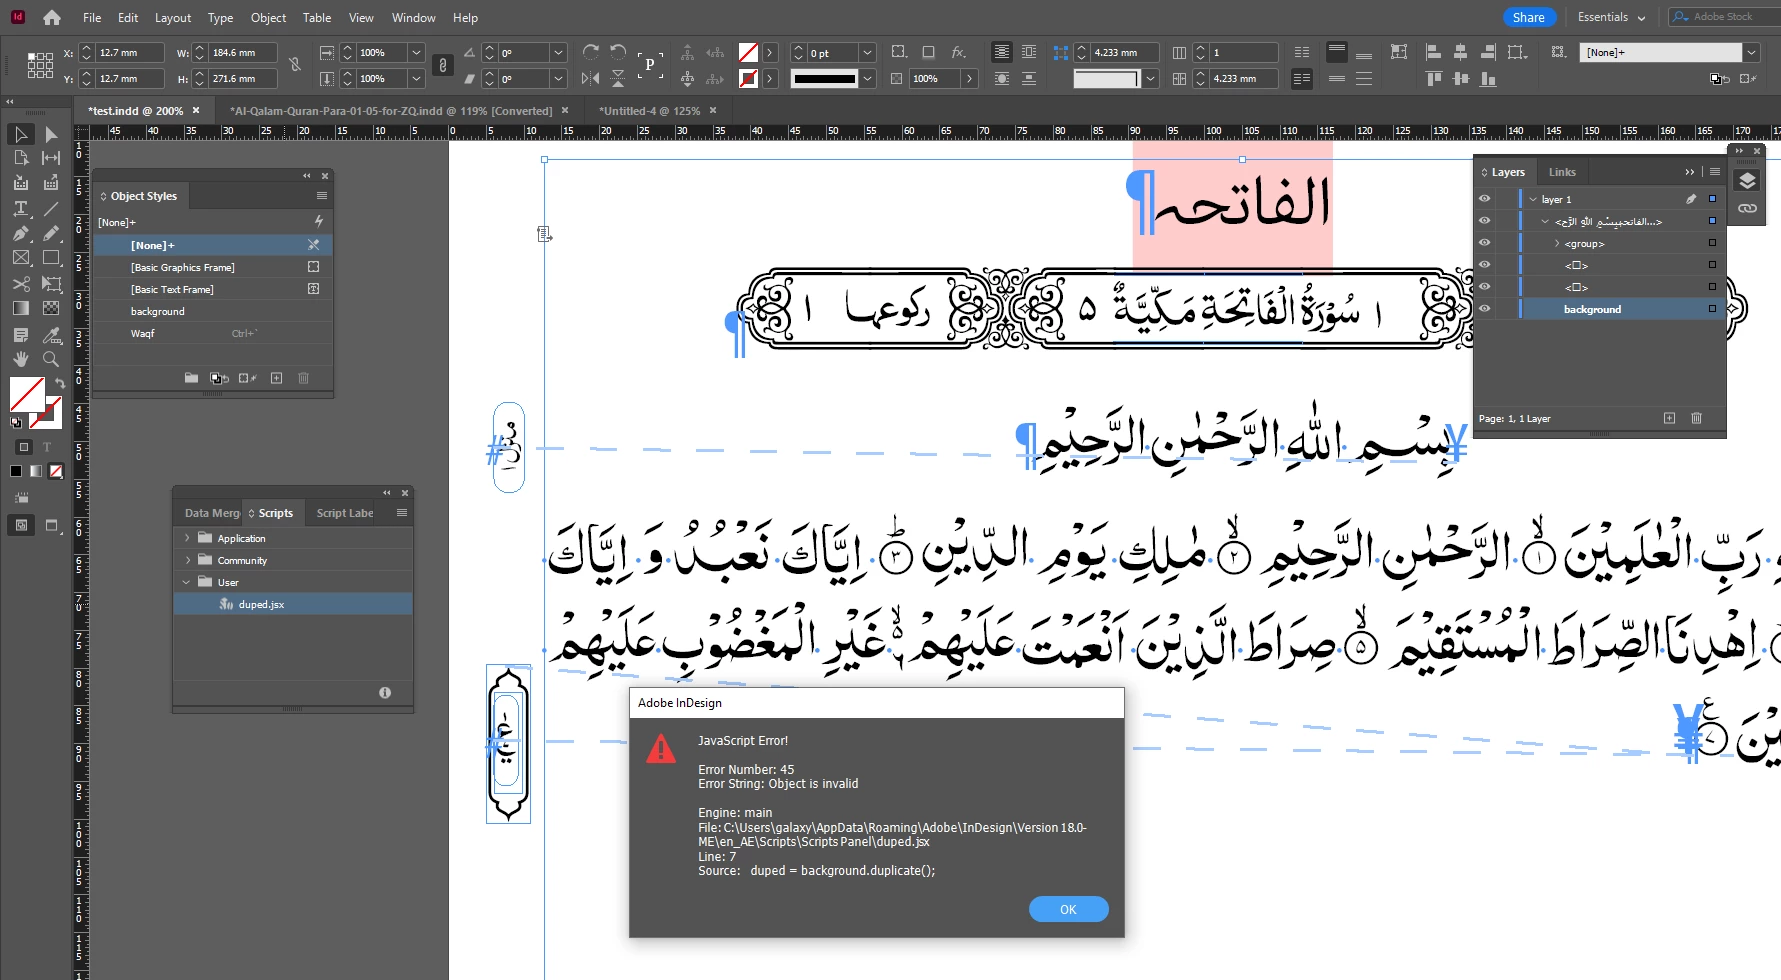Viewport: 1781px width, 980px height.
Task: Create new layer in Layers panel
Action: pos(1669,418)
